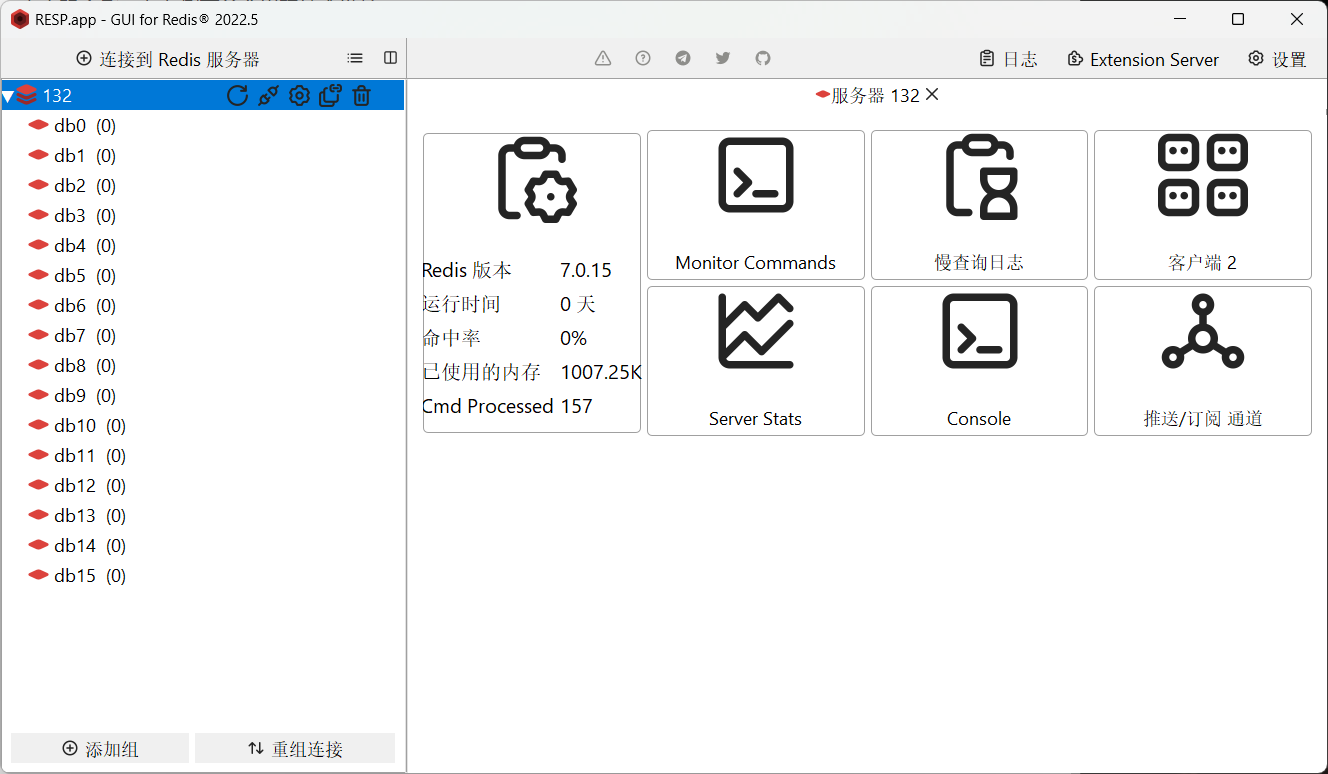The width and height of the screenshot is (1328, 774).
Task: Open the Telegram channel icon
Action: pos(683,58)
